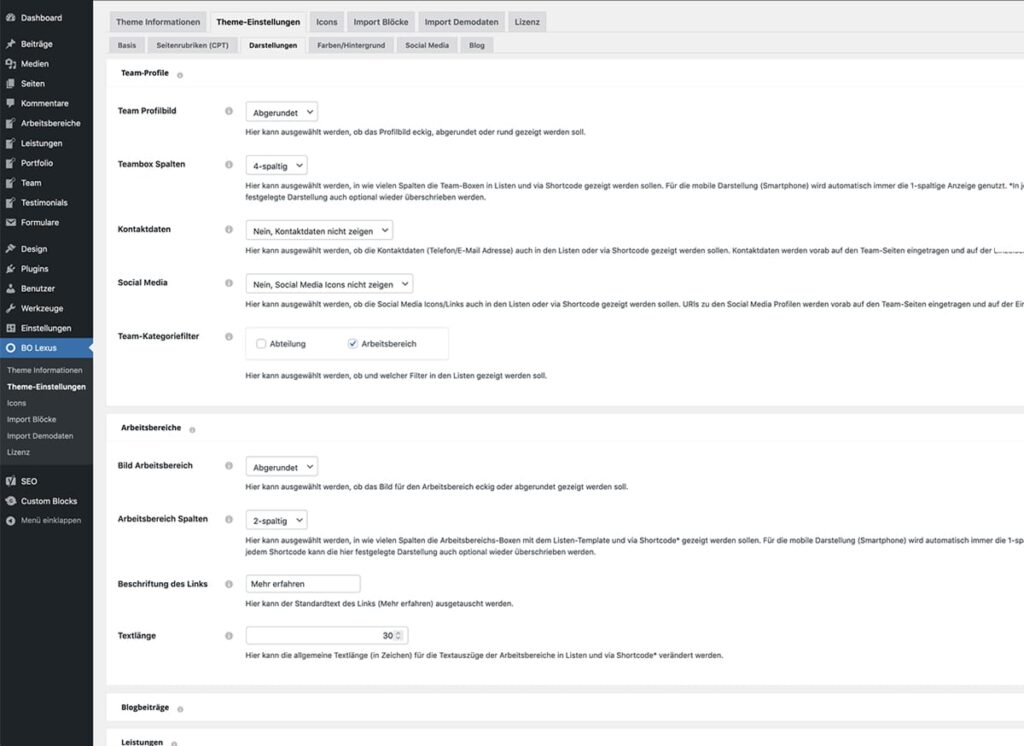
Task: Open Beiträge via its pin icon
Action: [x=10, y=44]
